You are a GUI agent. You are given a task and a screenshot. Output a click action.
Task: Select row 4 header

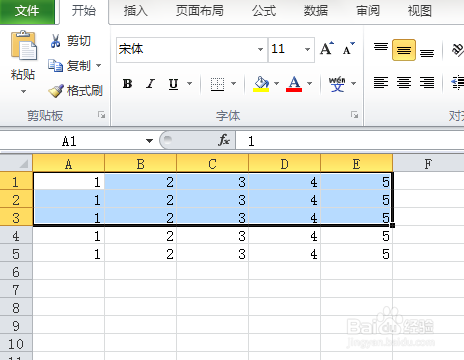(16, 236)
